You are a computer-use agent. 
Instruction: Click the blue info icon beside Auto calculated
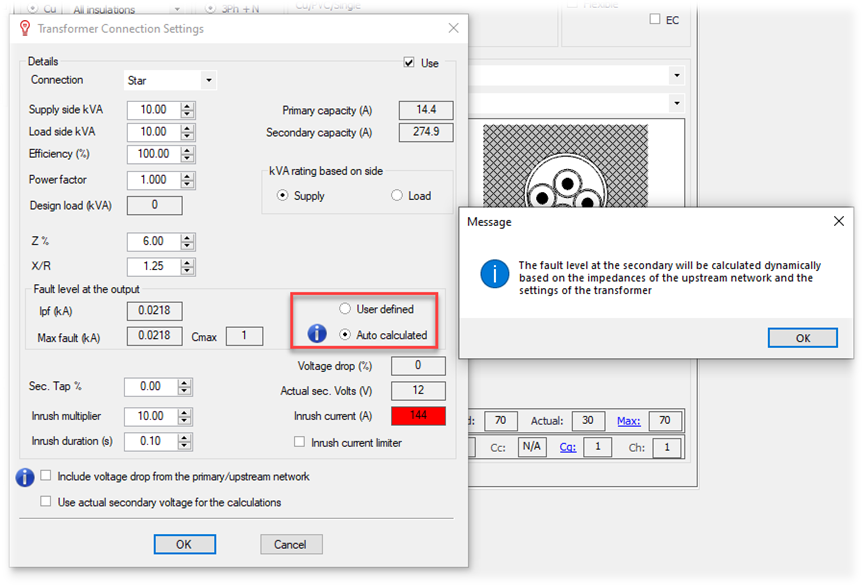point(317,333)
